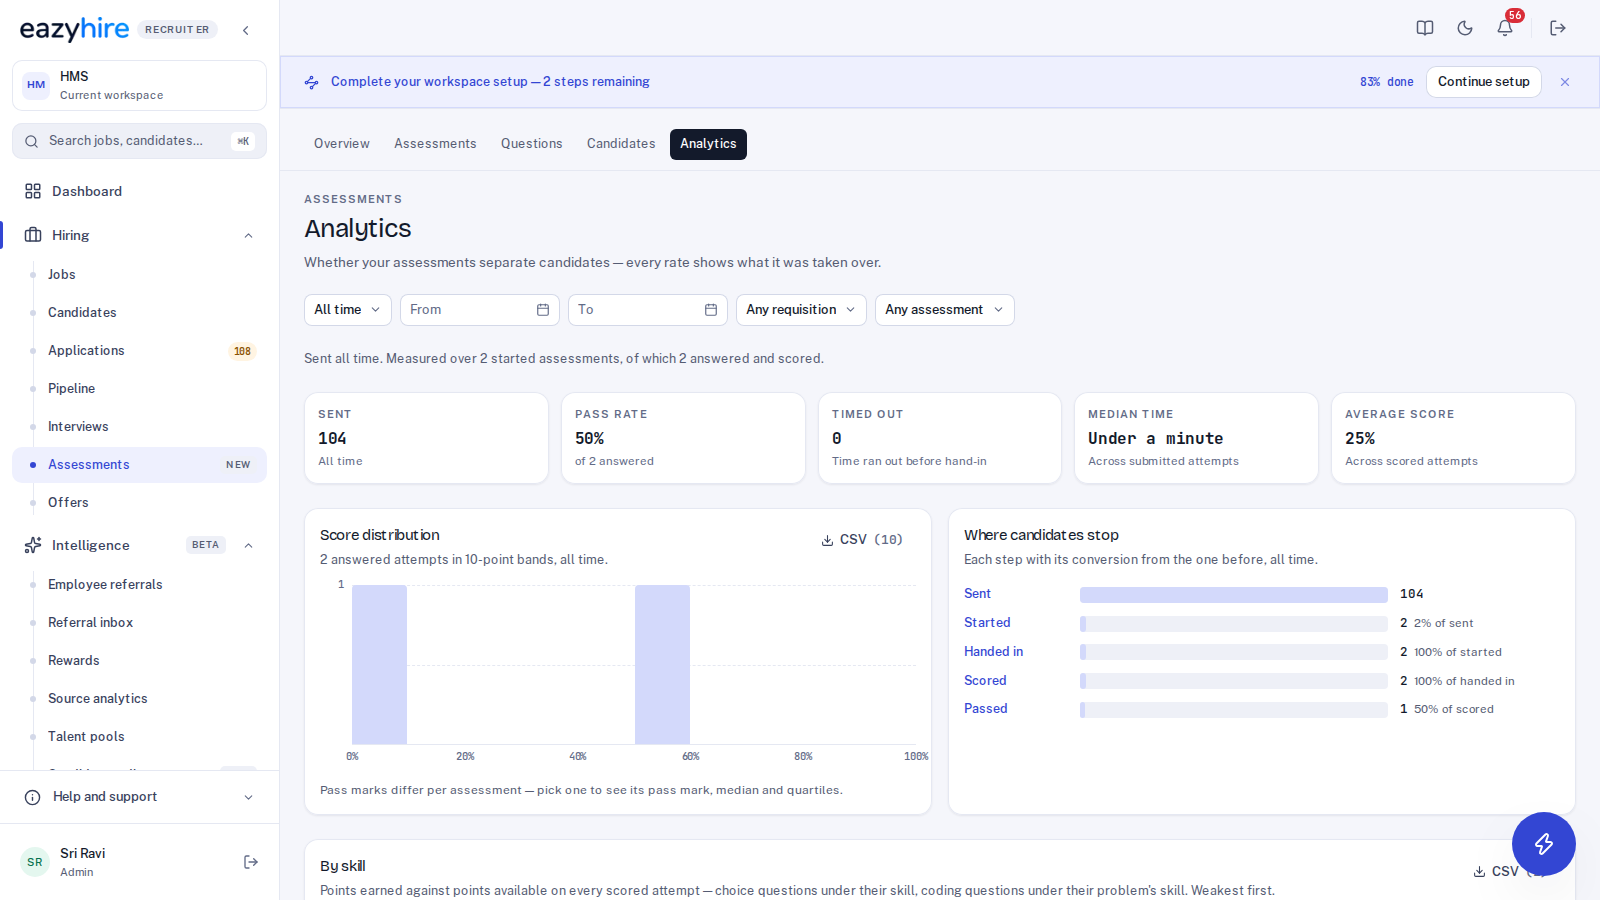This screenshot has width=1600, height=900.
Task: Sign out using icon beside Sri Ravi
Action: point(251,862)
